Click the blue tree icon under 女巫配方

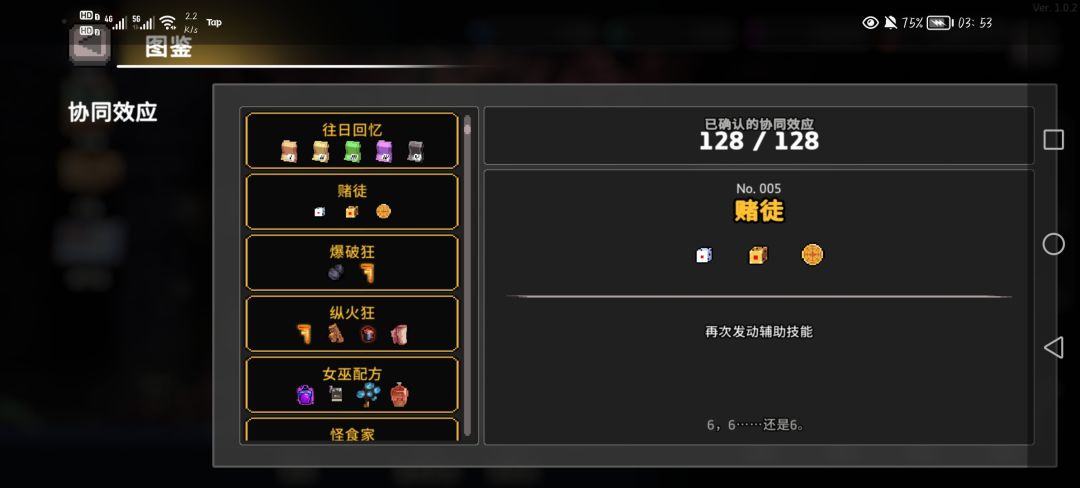(x=368, y=395)
